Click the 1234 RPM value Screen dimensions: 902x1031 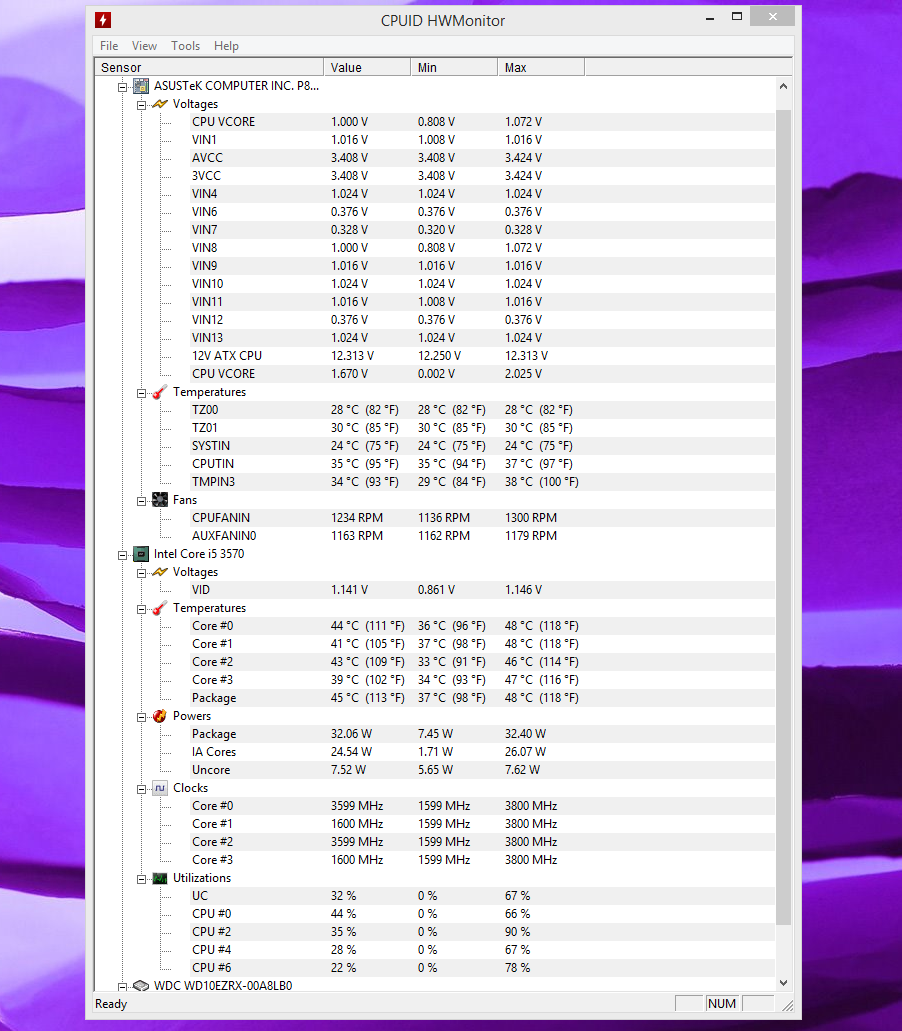point(357,517)
